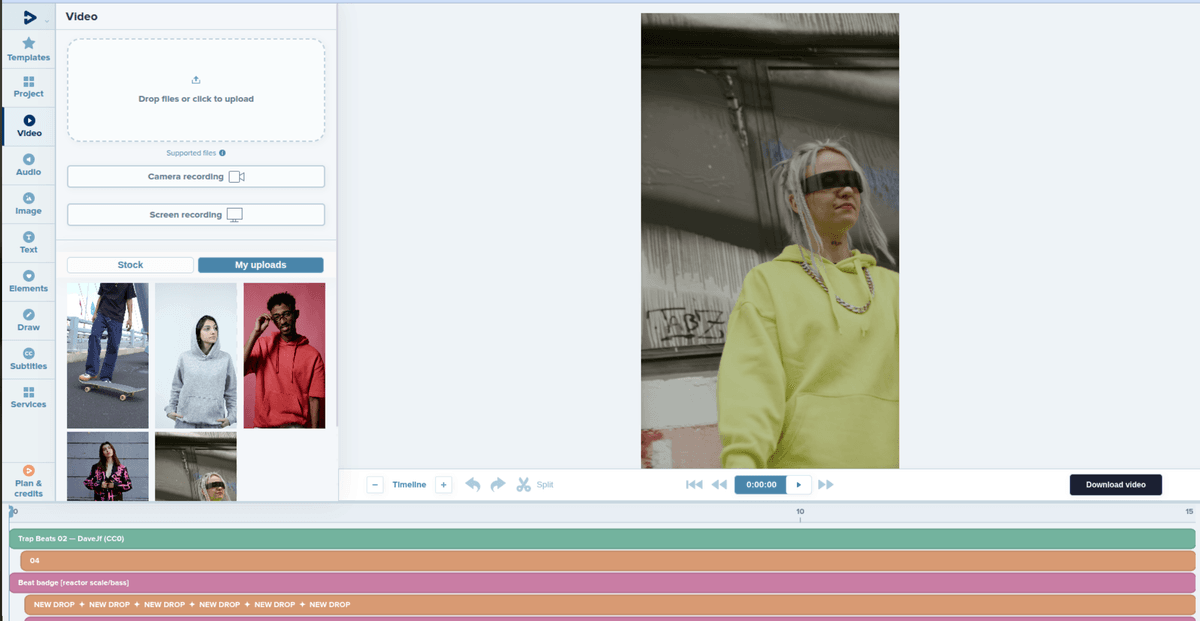Select the orange 04 timeline clip

point(608,561)
